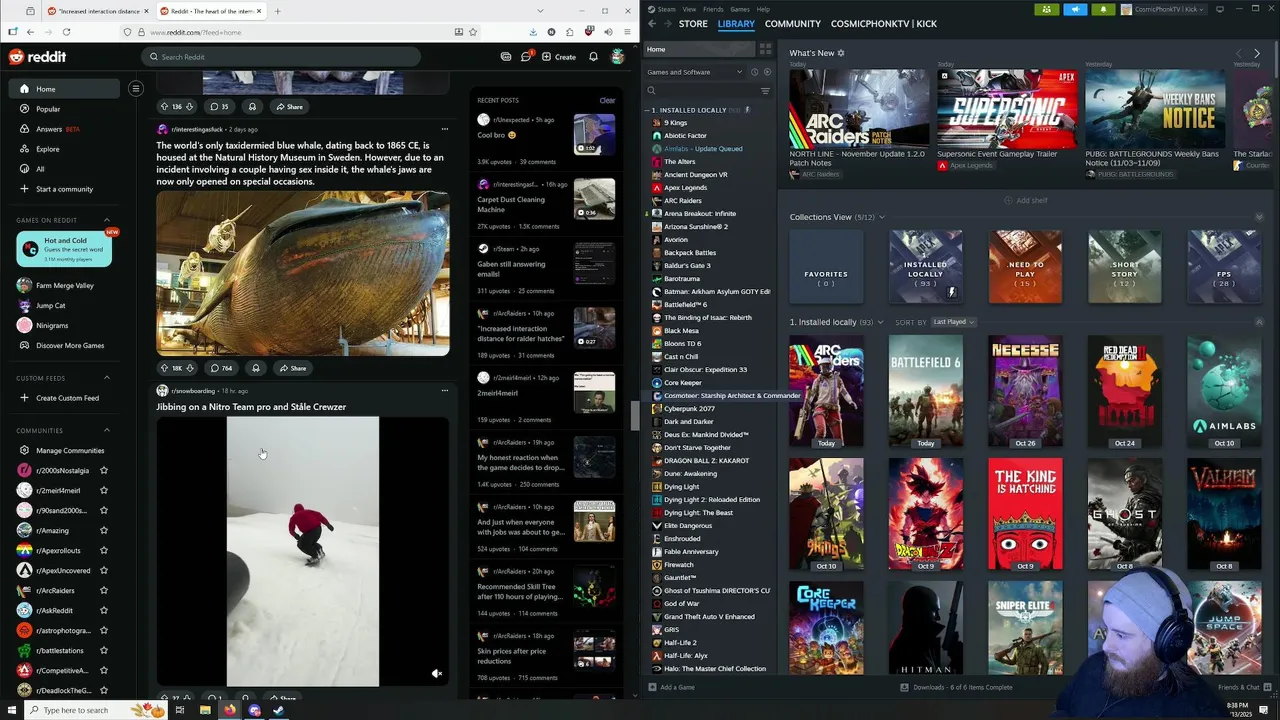
Task: Open comments on whale post showing 764
Action: (222, 368)
